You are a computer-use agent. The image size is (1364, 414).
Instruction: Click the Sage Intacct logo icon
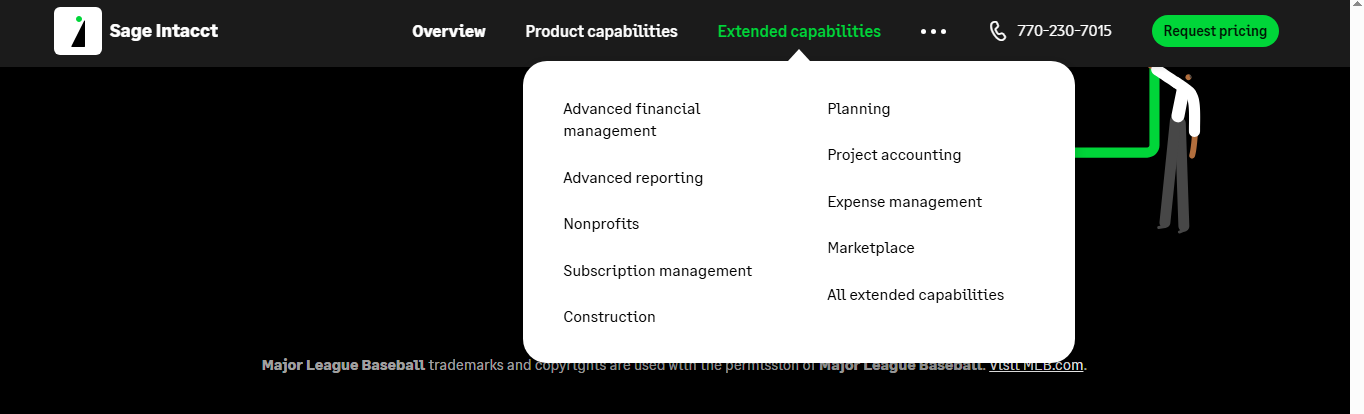pyautogui.click(x=78, y=31)
